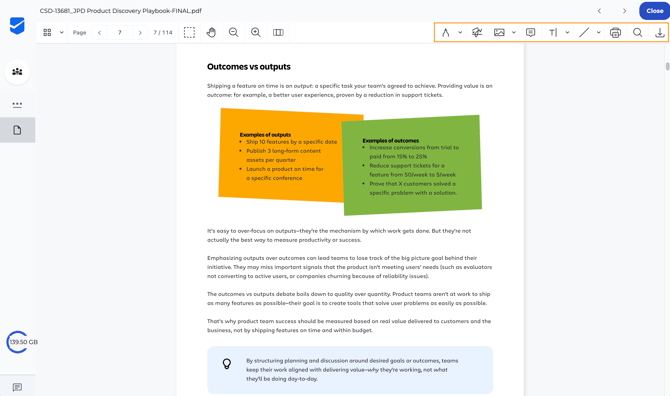Image resolution: width=670 pixels, height=396 pixels.
Task: Select the marquee selection tool
Action: point(189,32)
